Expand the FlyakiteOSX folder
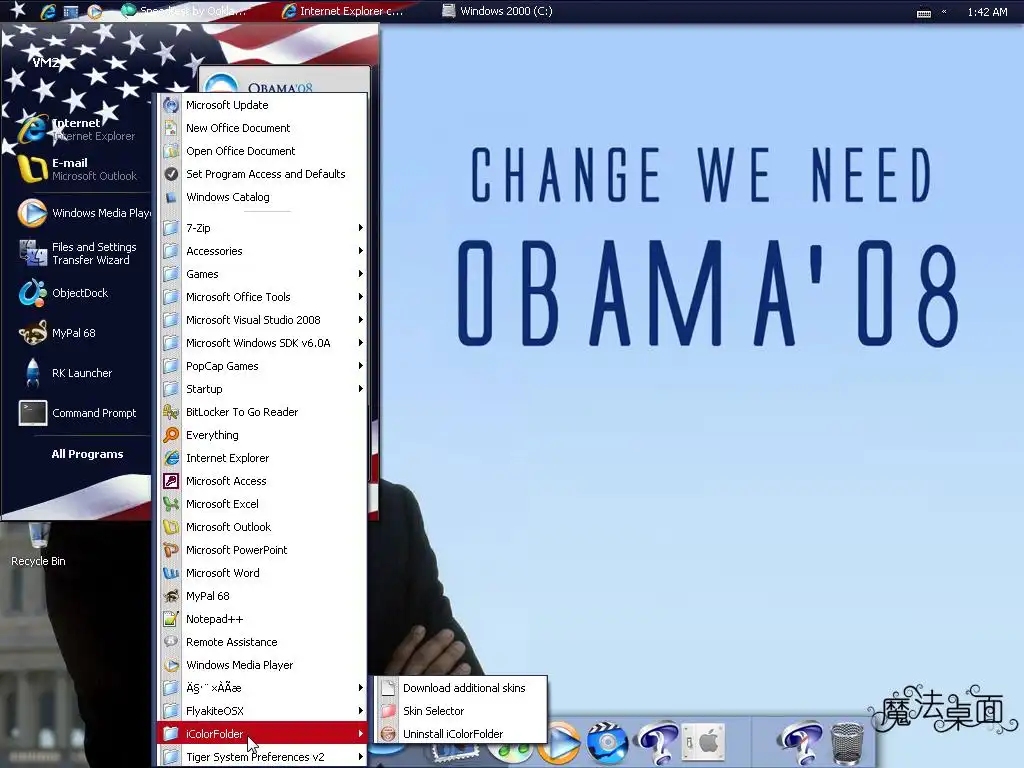1024x768 pixels. coord(263,711)
